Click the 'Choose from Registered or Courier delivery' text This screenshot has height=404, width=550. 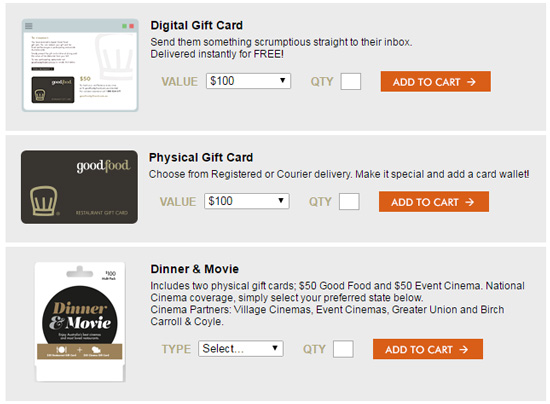[250, 174]
